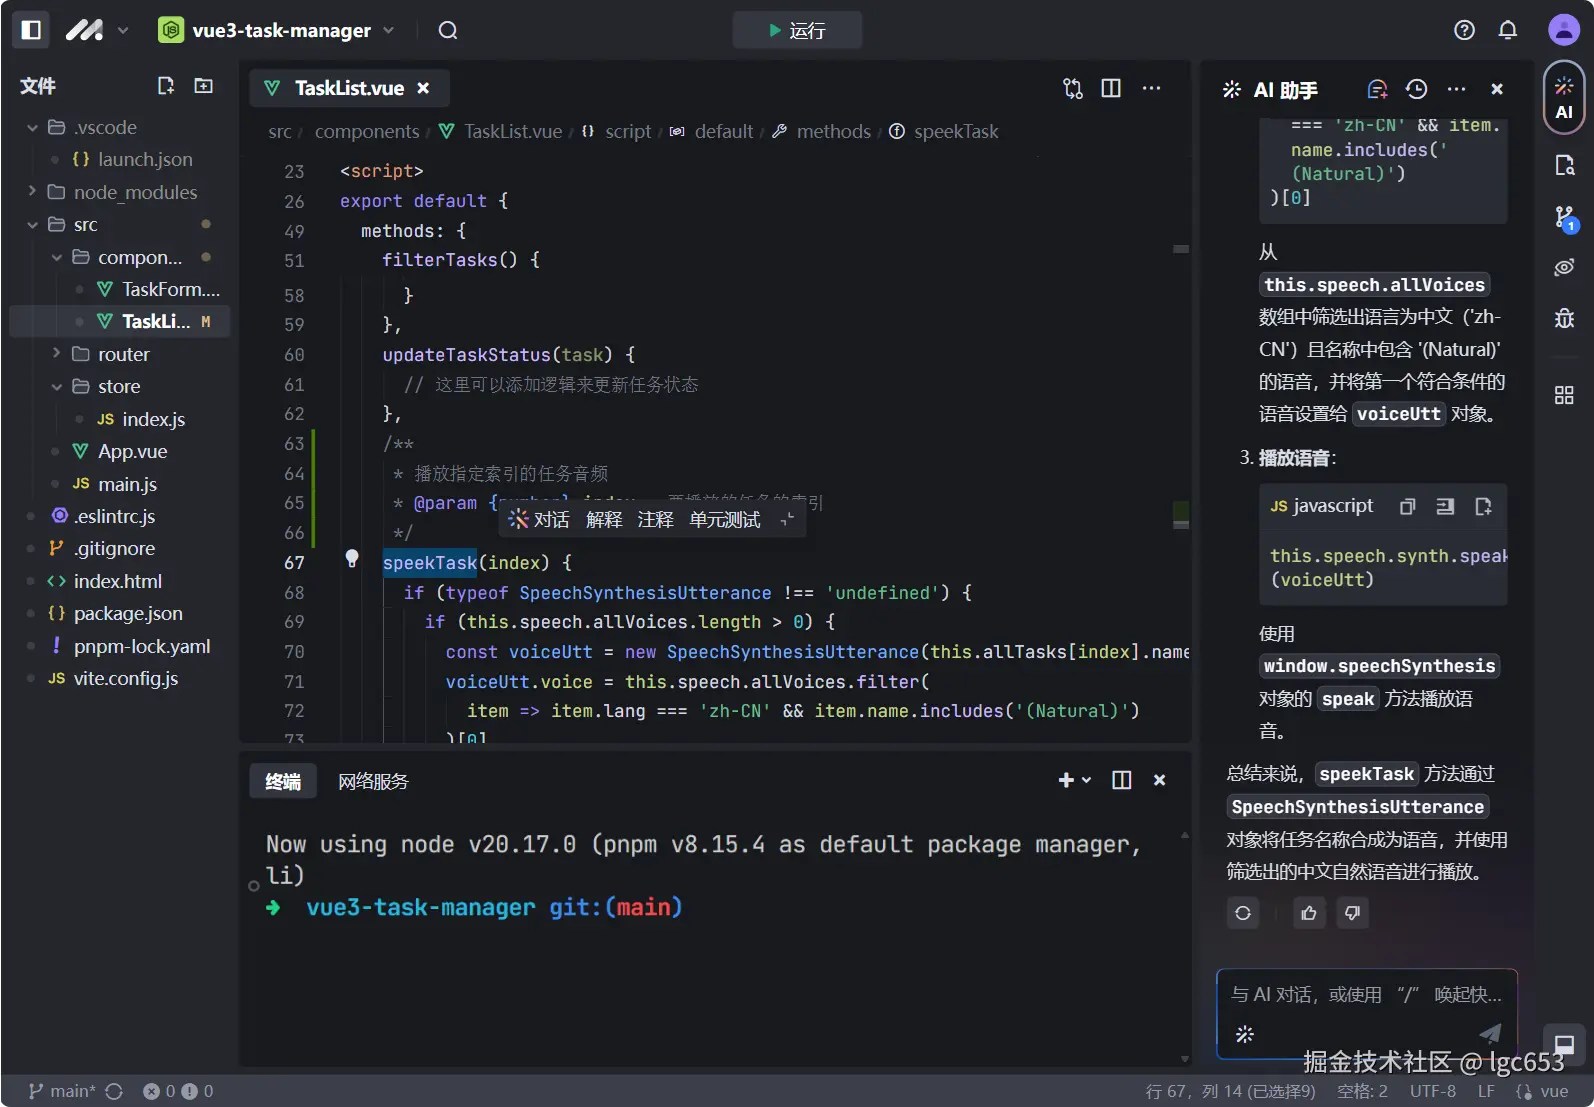Screen dimensions: 1594x1107
Task: Click the new folder icon in explorer
Action: tap(203, 86)
